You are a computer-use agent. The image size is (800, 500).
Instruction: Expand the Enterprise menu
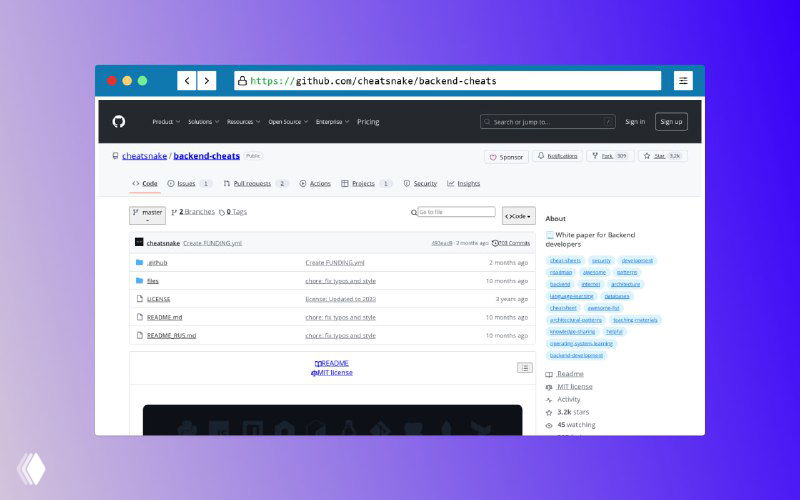click(332, 122)
